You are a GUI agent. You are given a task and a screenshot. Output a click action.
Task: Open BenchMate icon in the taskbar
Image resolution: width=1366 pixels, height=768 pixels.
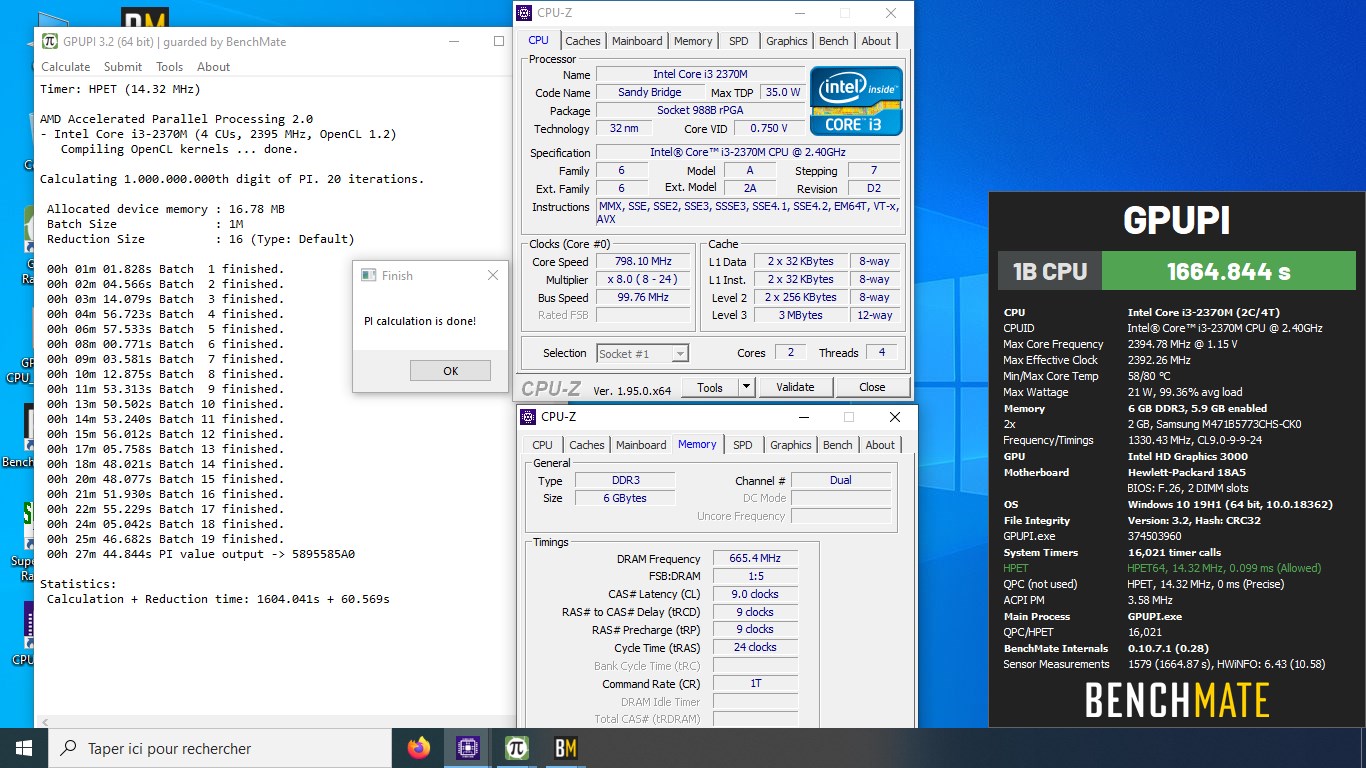click(565, 747)
